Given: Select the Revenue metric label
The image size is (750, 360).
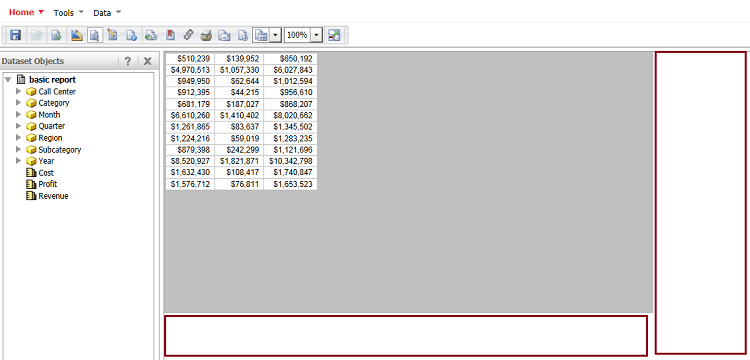Looking at the screenshot, I should (x=54, y=196).
